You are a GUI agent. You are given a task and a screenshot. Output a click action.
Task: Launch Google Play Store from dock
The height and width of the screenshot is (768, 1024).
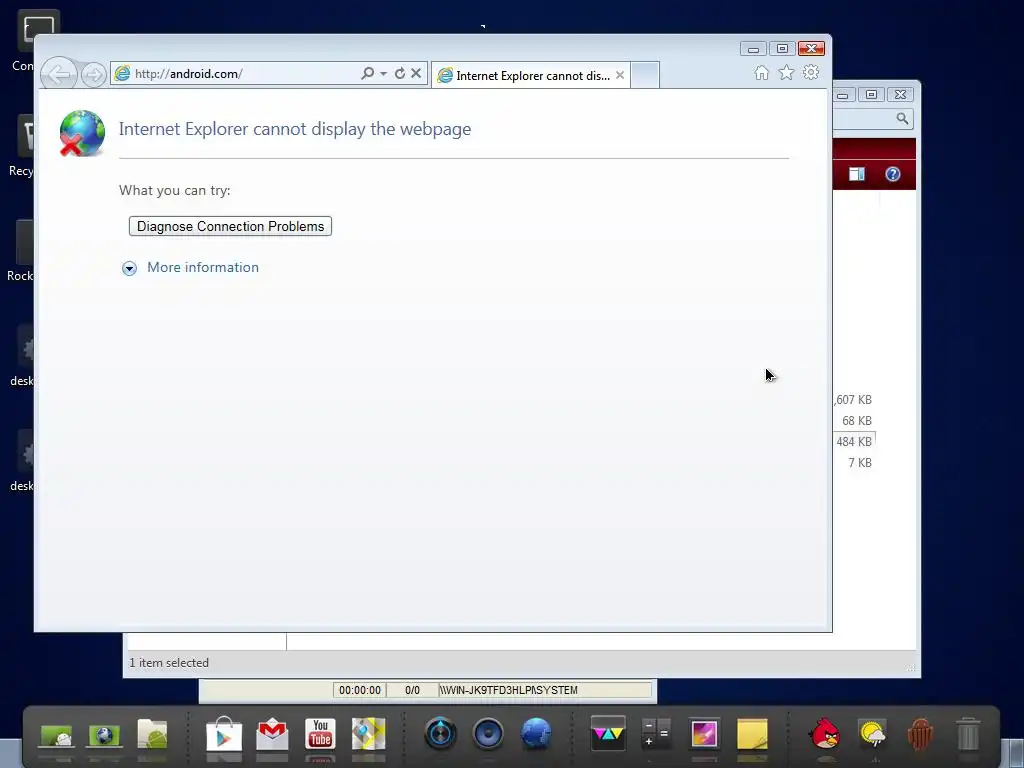click(224, 734)
